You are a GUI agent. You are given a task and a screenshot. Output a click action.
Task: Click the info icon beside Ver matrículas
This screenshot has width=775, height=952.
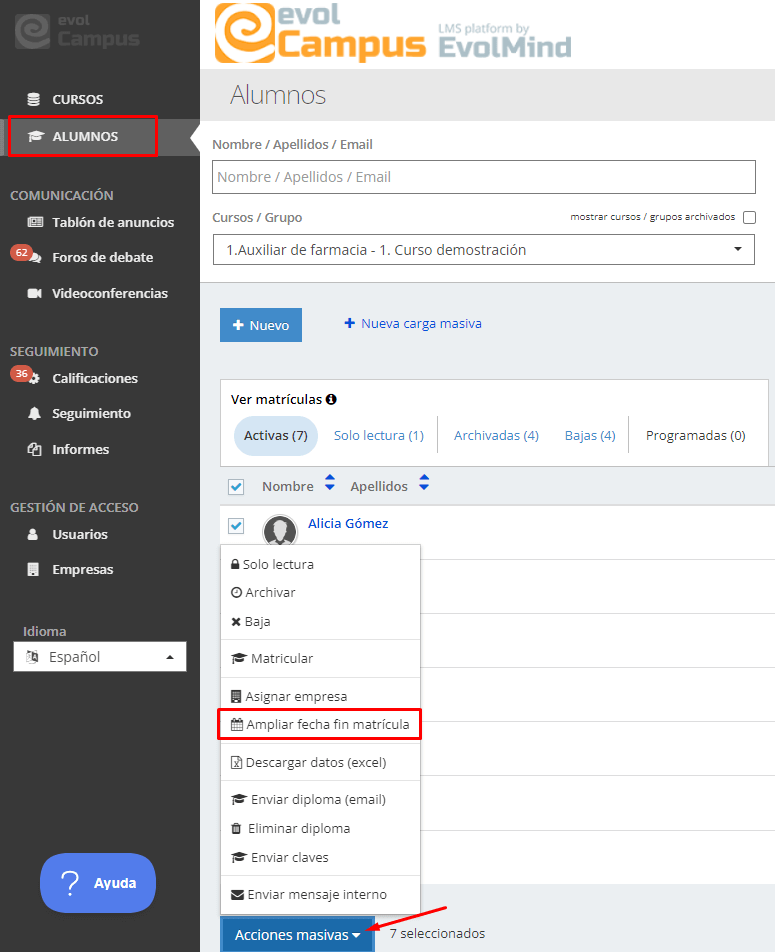point(331,399)
